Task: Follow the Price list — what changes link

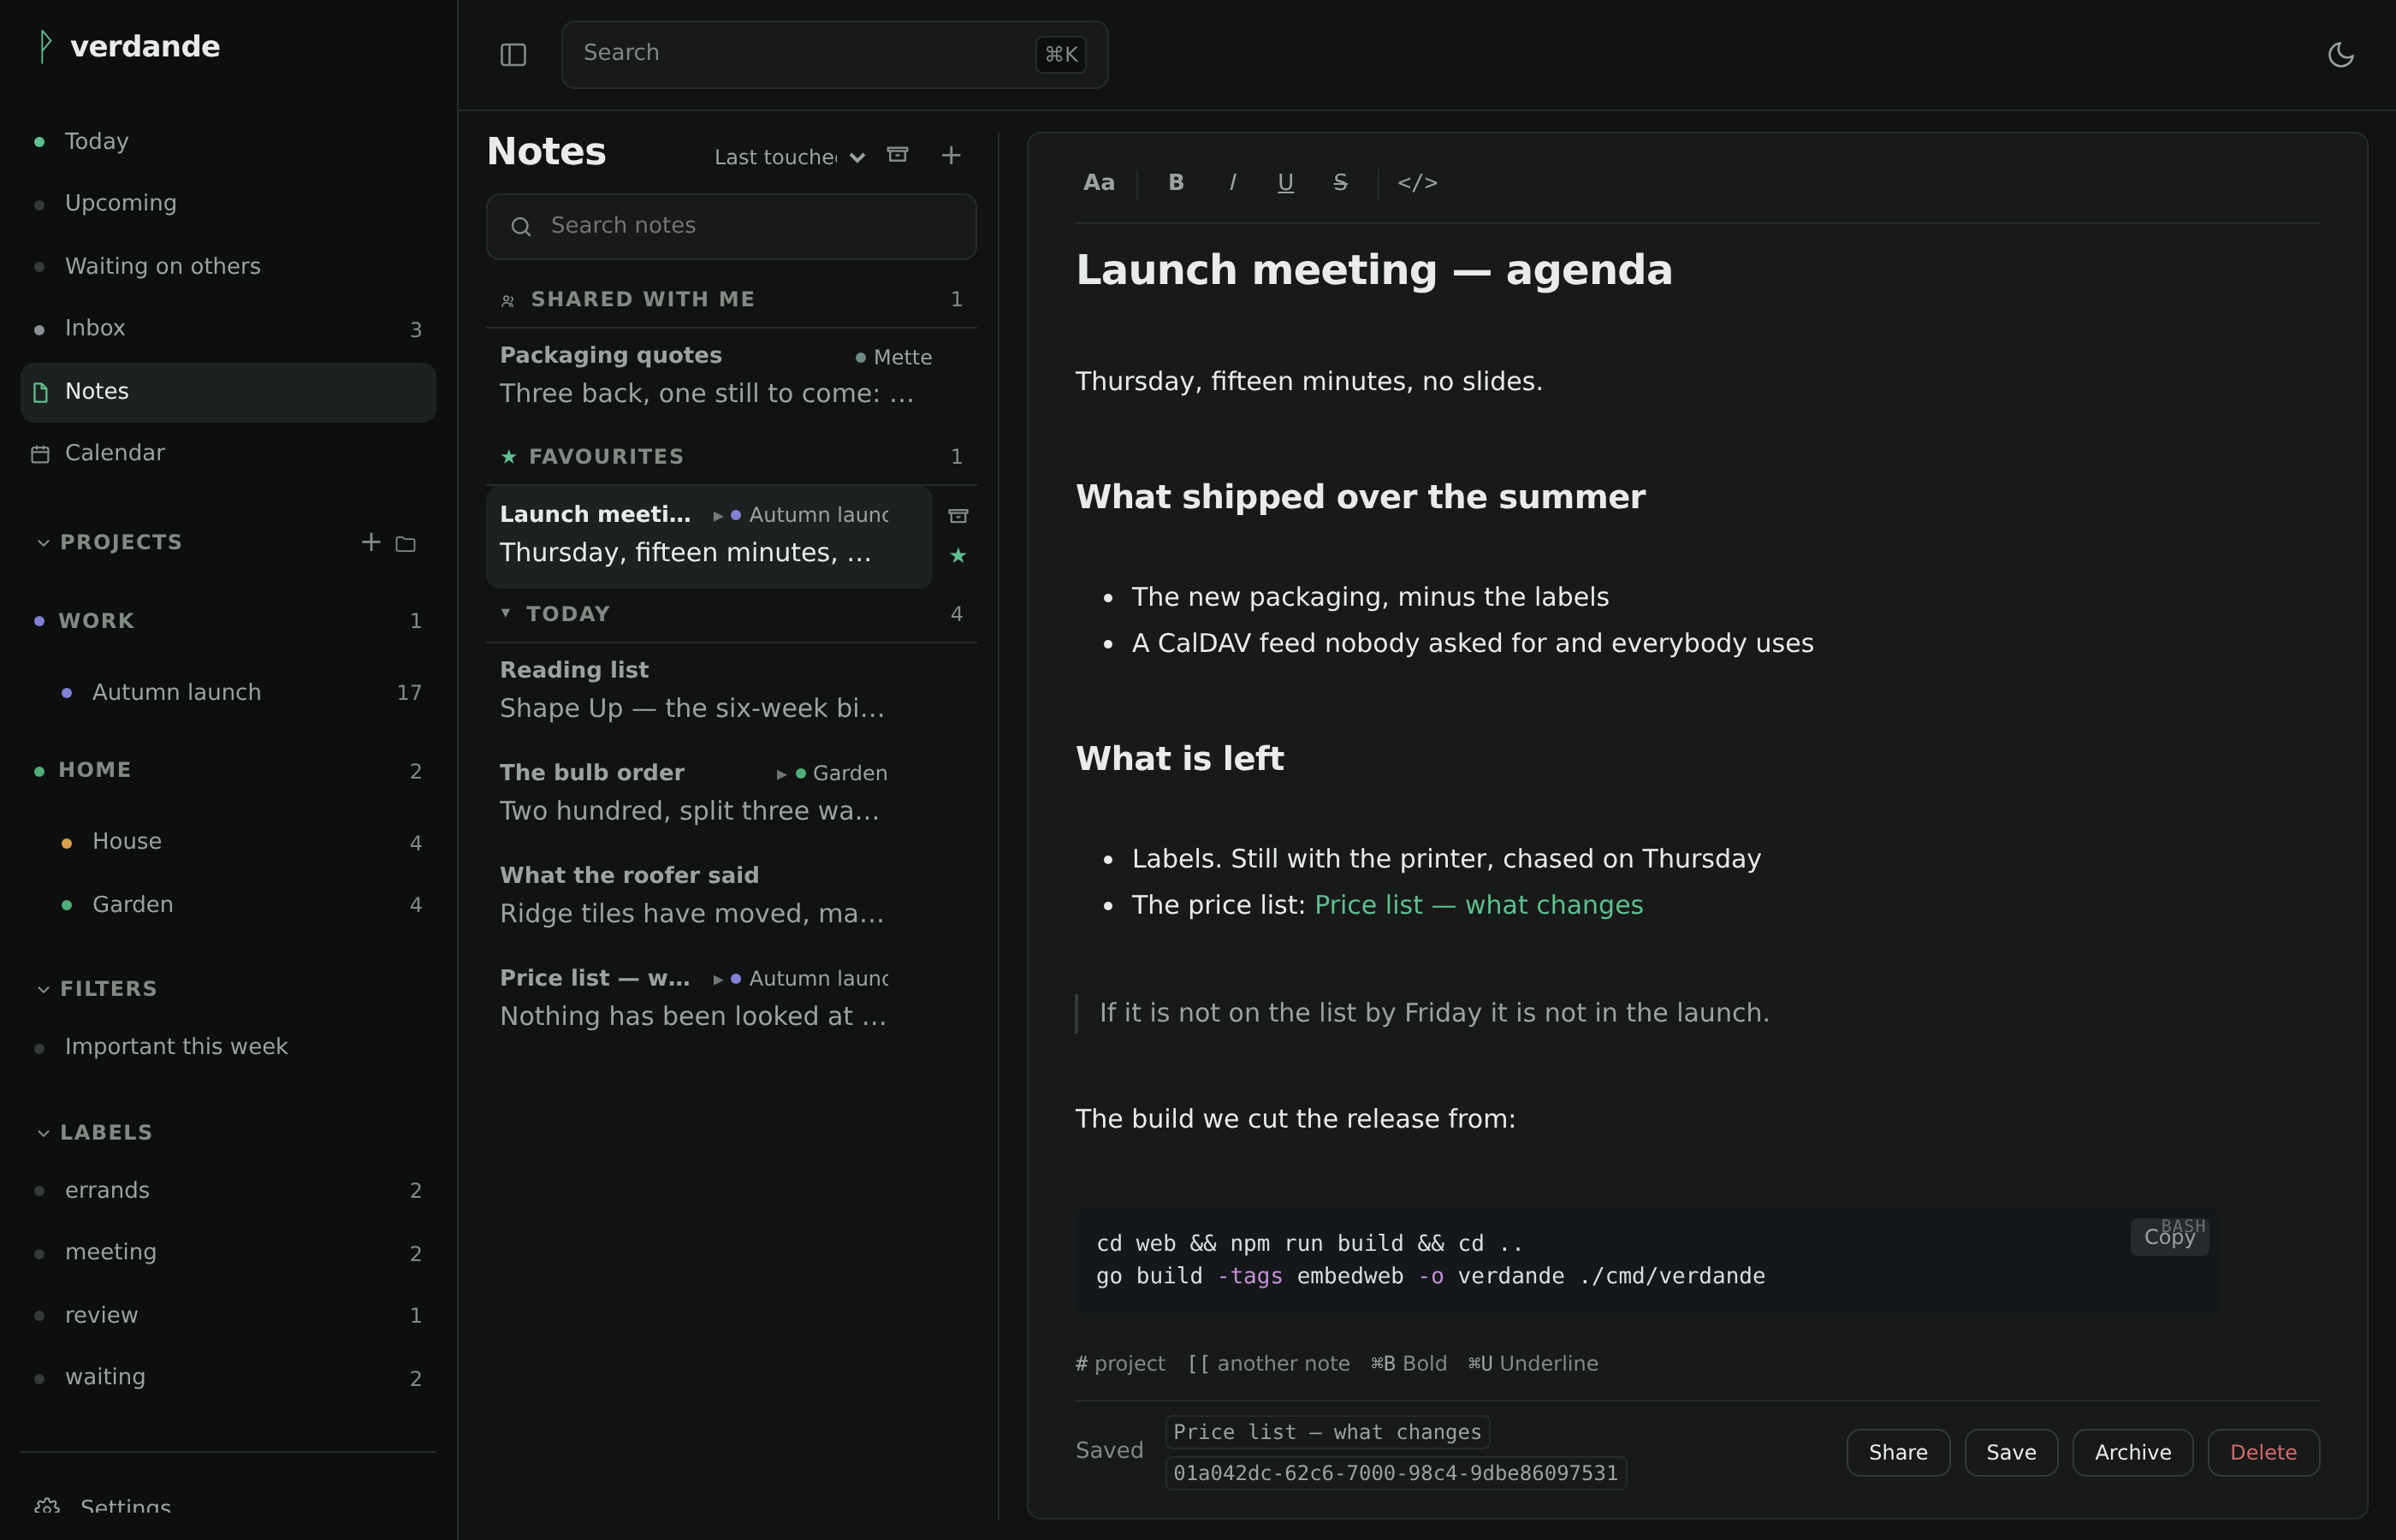Action: tap(1478, 905)
